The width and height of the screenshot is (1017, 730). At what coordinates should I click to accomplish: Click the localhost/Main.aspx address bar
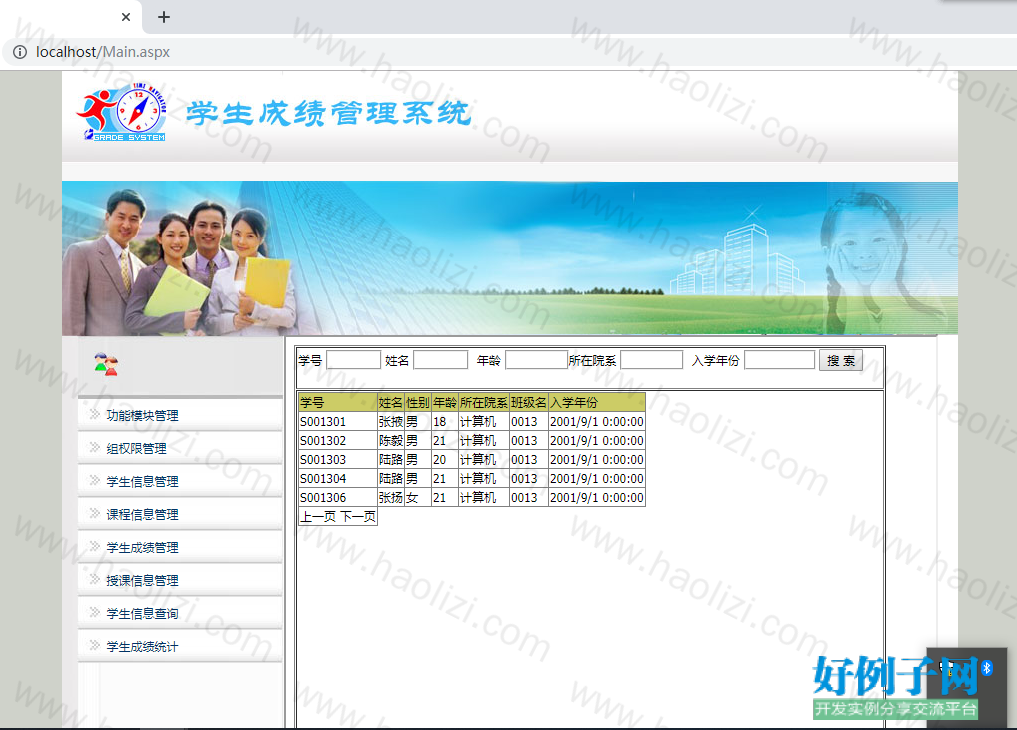[x=102, y=52]
